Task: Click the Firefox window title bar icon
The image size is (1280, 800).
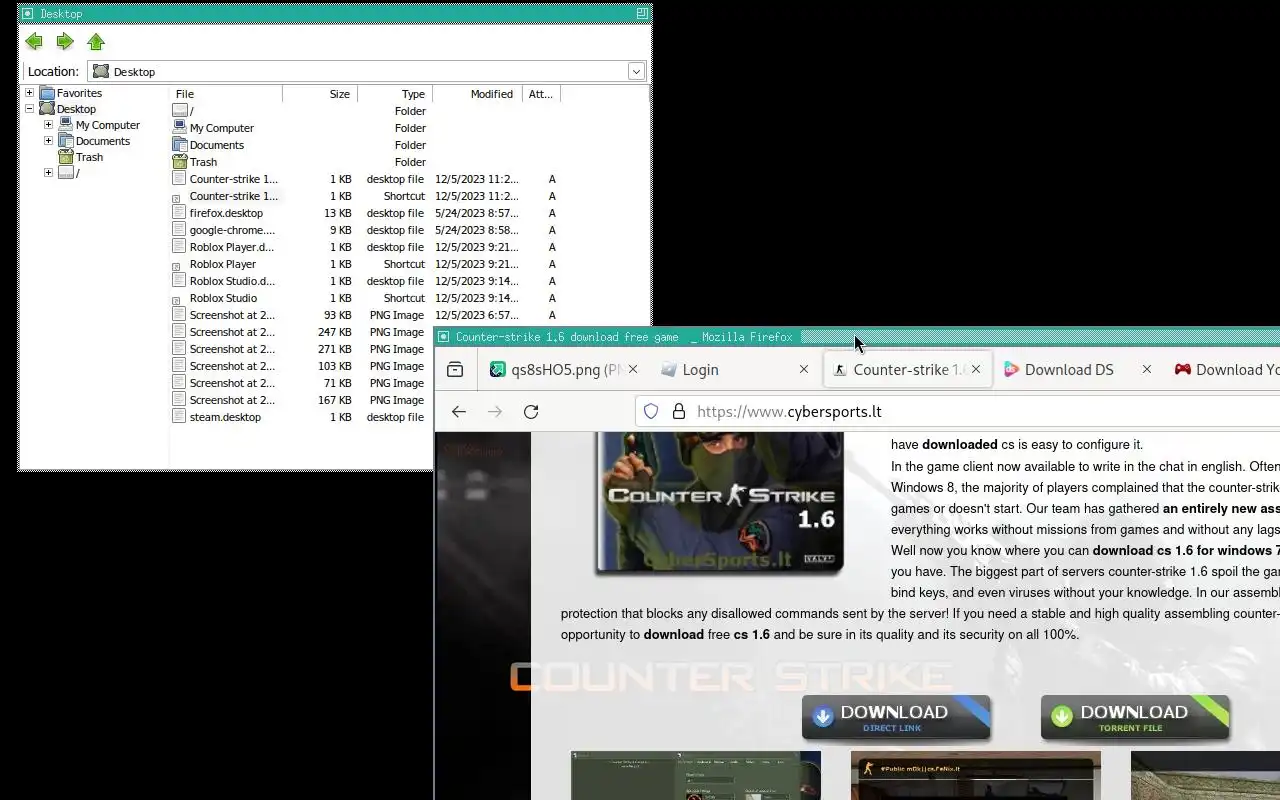Action: 444,337
